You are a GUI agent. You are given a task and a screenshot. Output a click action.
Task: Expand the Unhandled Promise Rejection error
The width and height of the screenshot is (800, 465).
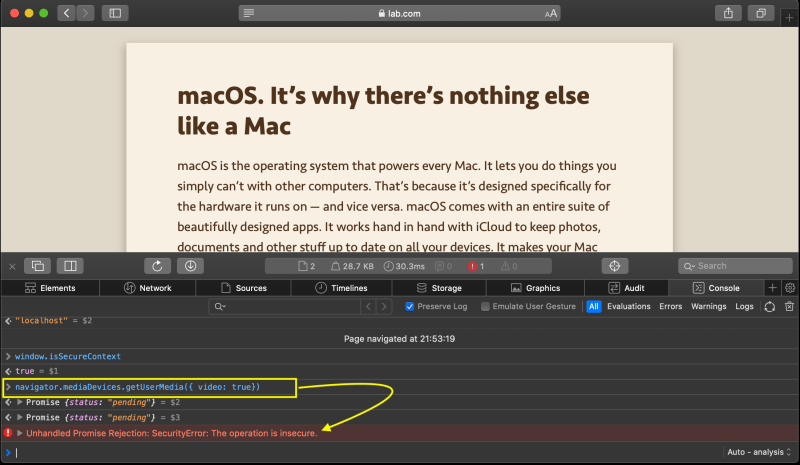[20, 433]
